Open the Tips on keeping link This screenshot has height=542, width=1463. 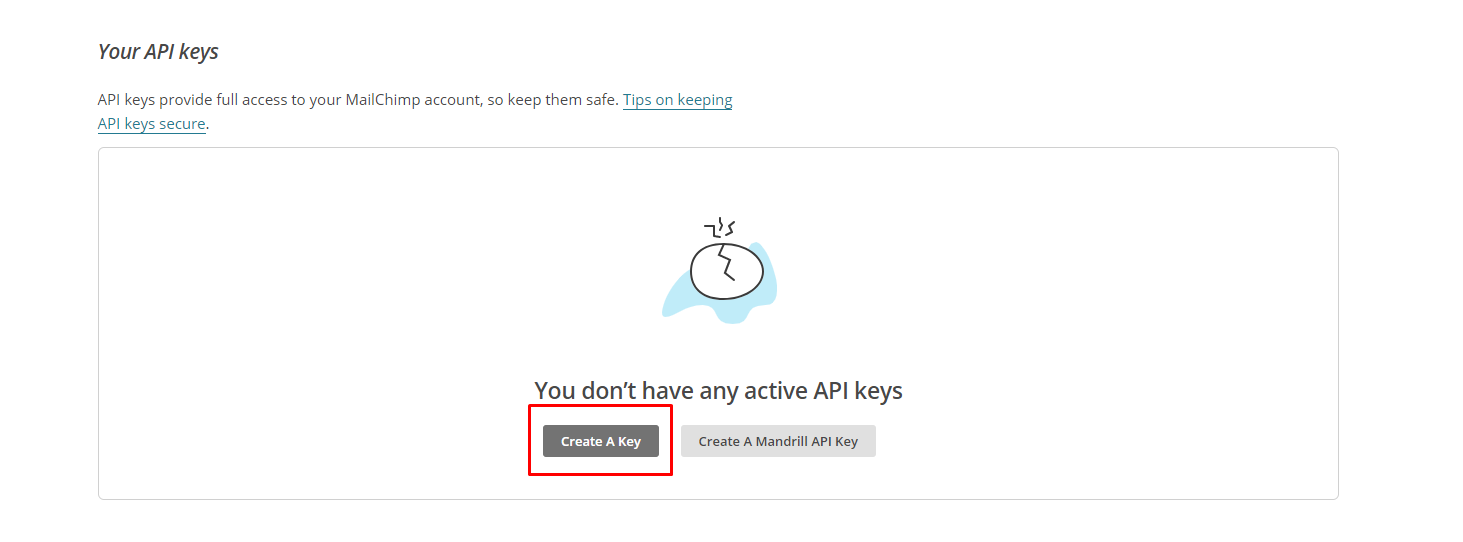(677, 100)
